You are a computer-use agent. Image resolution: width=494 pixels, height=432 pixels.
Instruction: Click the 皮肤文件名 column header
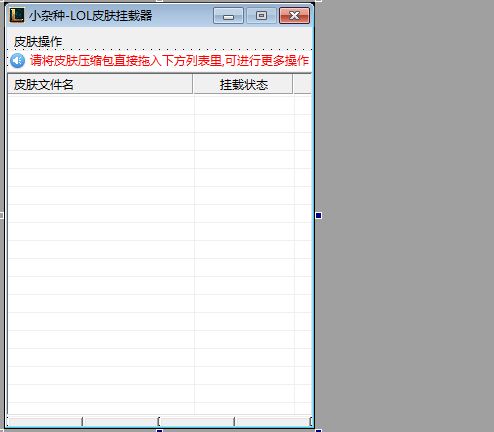point(100,84)
